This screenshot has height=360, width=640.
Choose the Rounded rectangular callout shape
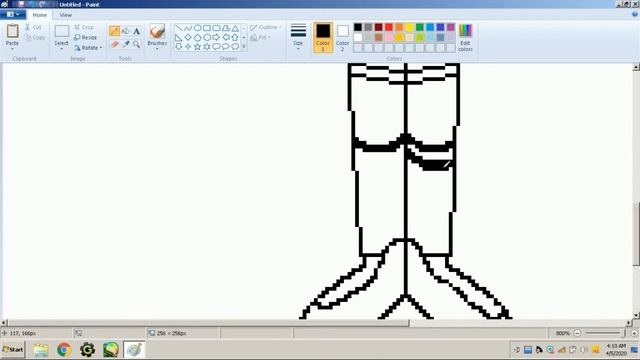click(216, 47)
